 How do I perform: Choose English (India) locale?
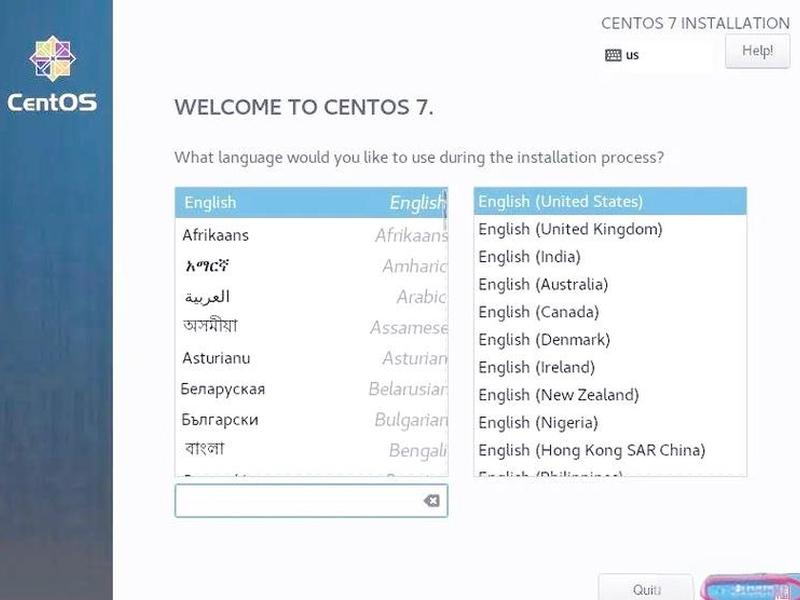coord(610,257)
